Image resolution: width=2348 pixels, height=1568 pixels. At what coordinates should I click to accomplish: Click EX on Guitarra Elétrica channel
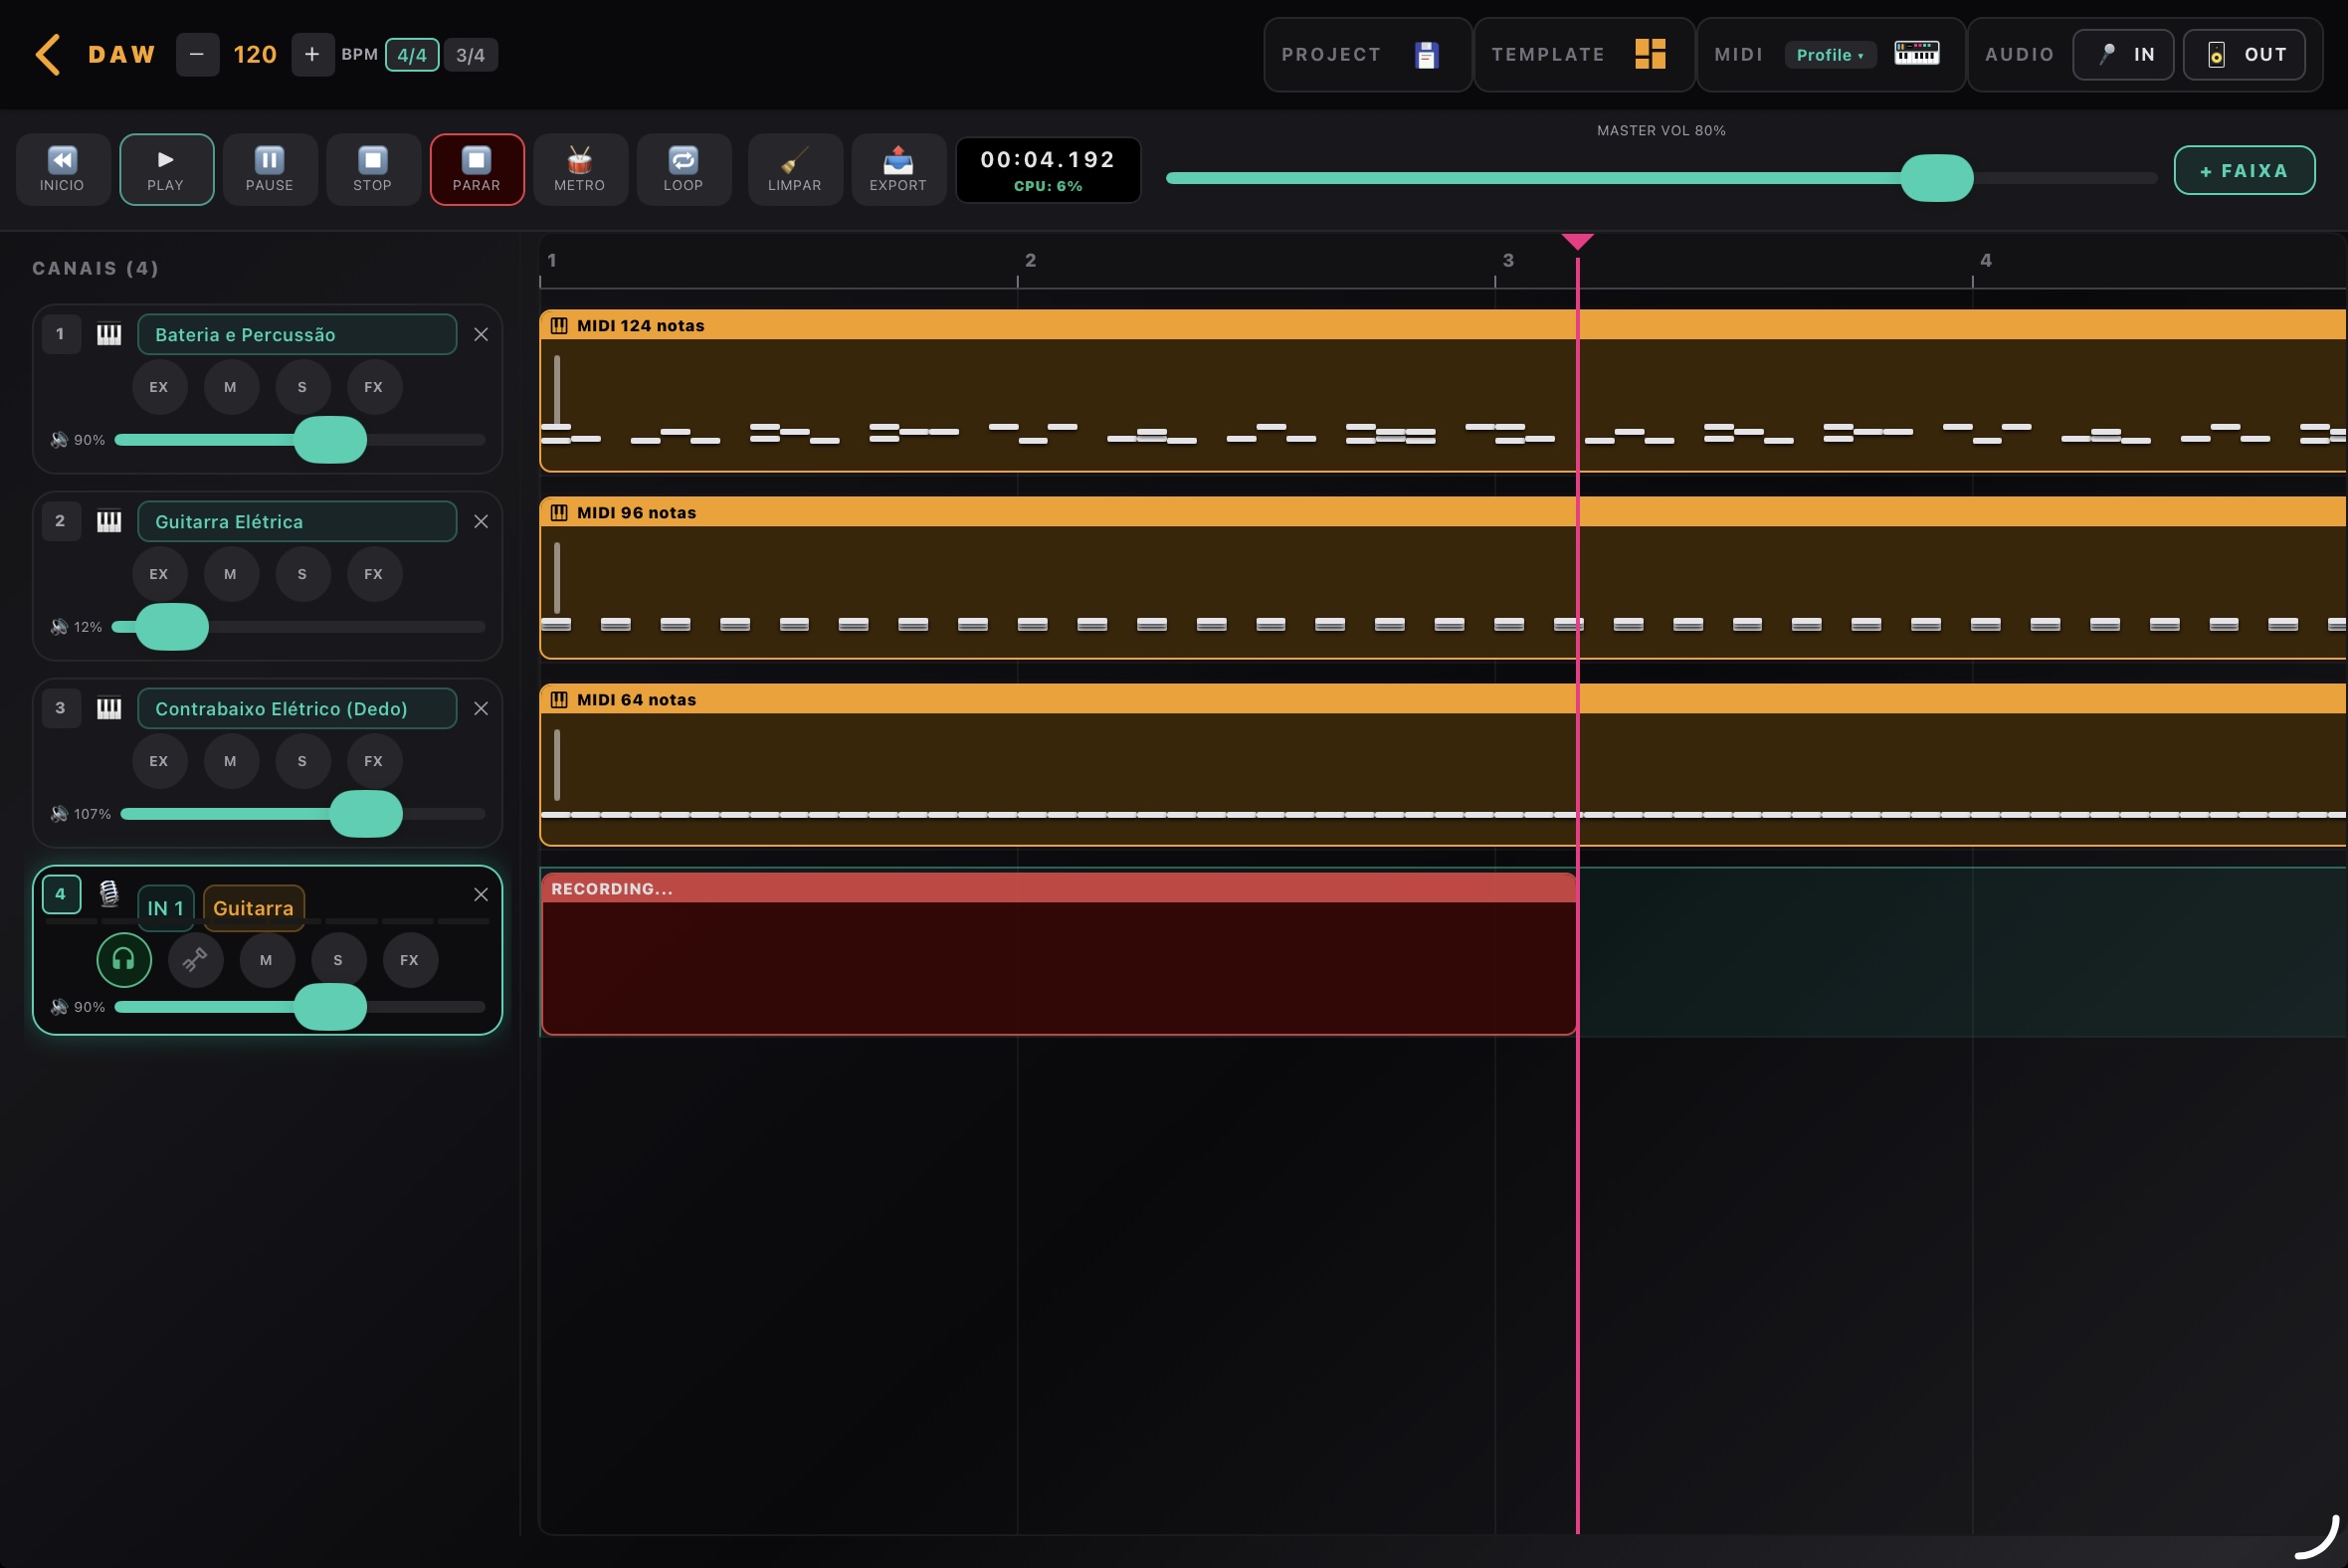coord(159,574)
